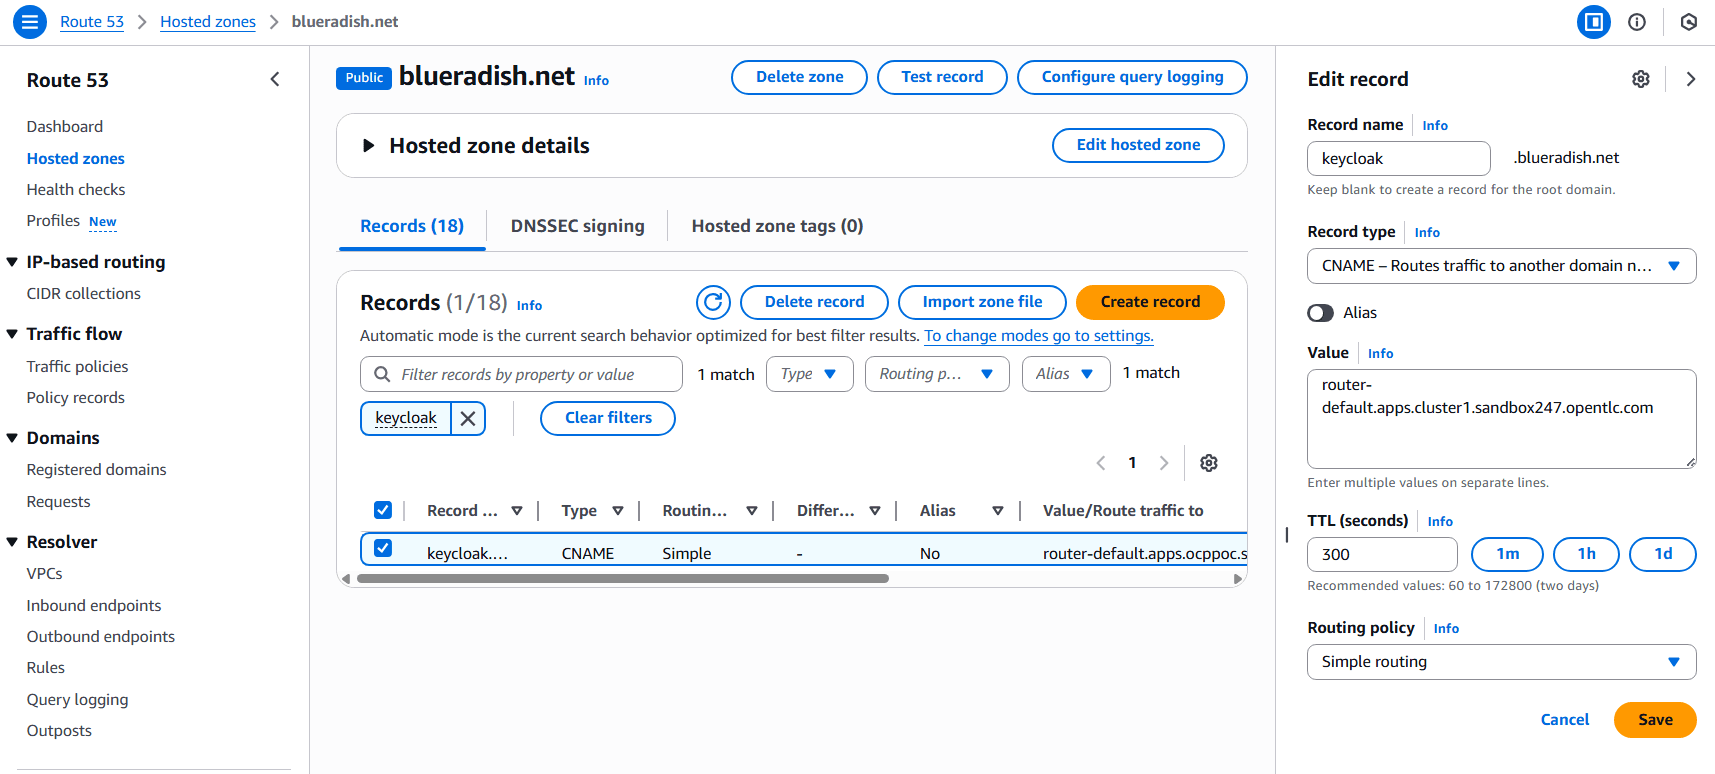Open the Alias filter dropdown
The height and width of the screenshot is (774, 1715).
(1066, 374)
